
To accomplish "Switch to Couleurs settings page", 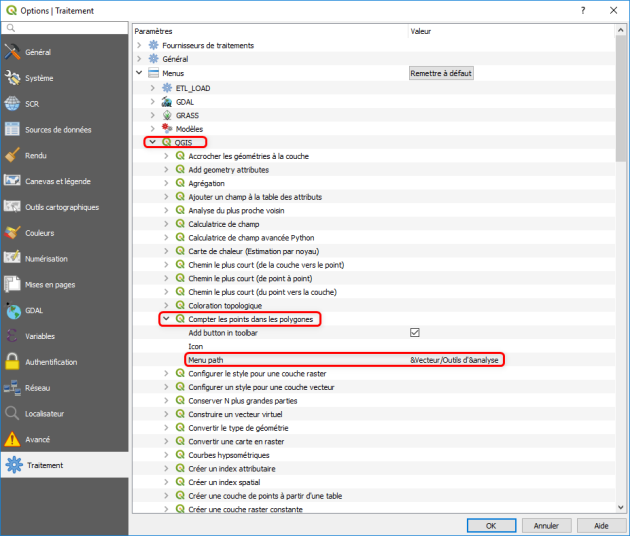I will [64, 233].
